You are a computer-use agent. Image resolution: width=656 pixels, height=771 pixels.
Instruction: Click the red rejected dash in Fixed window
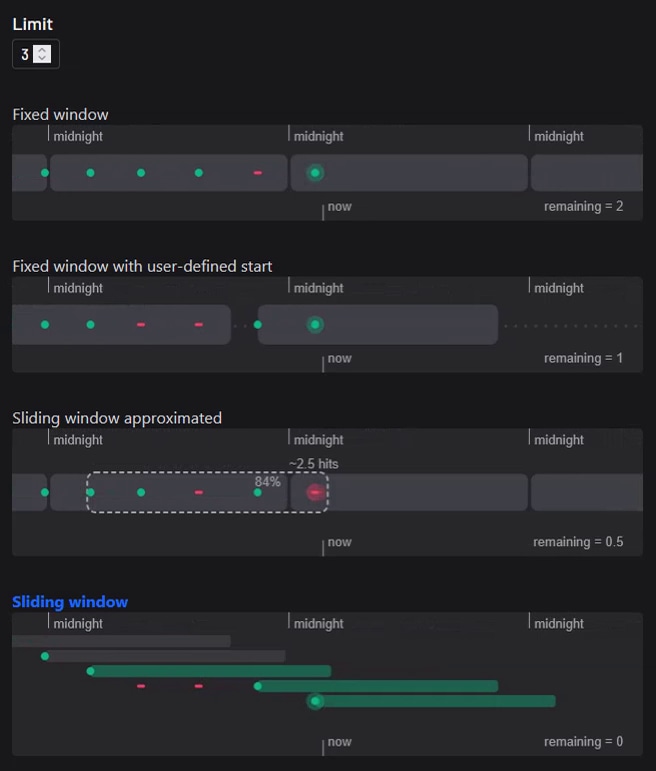pyautogui.click(x=258, y=173)
